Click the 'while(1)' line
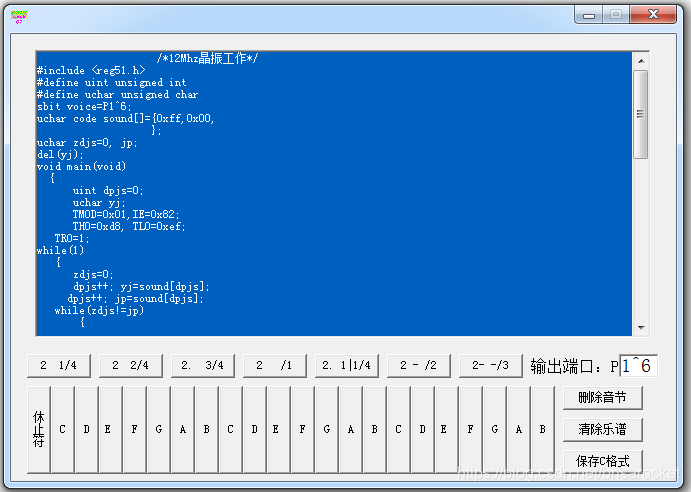 60,250
